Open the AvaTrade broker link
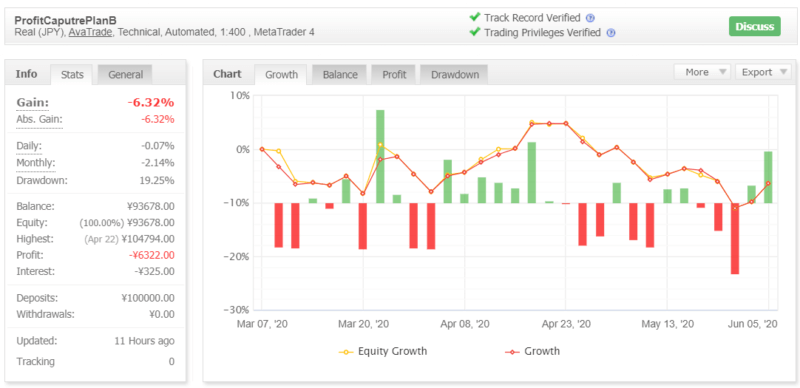The height and width of the screenshot is (388, 800). coord(89,32)
